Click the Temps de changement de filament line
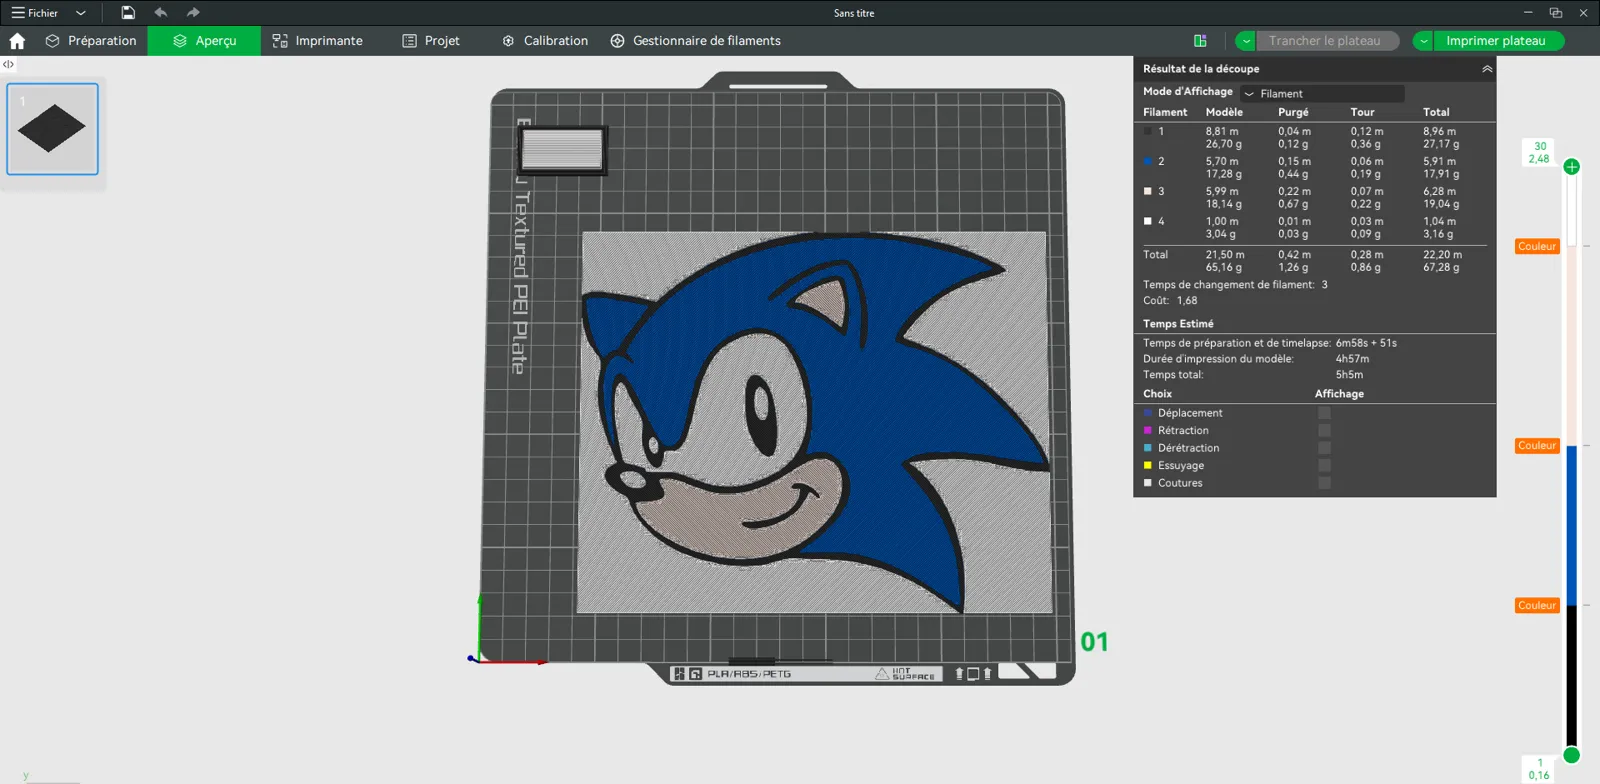 click(1236, 285)
